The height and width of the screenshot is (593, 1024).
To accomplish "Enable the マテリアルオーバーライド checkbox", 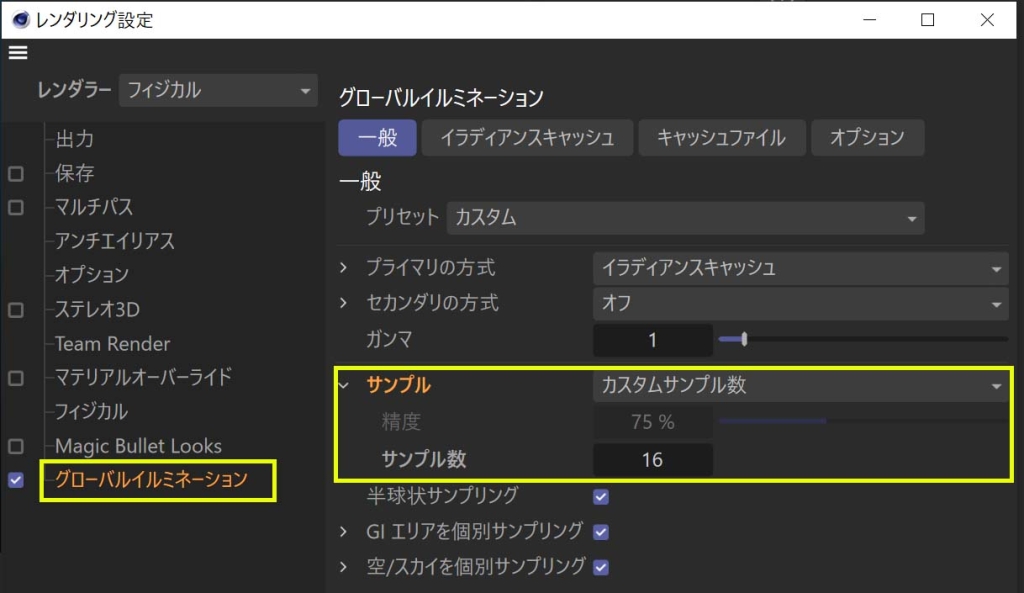I will coord(16,378).
